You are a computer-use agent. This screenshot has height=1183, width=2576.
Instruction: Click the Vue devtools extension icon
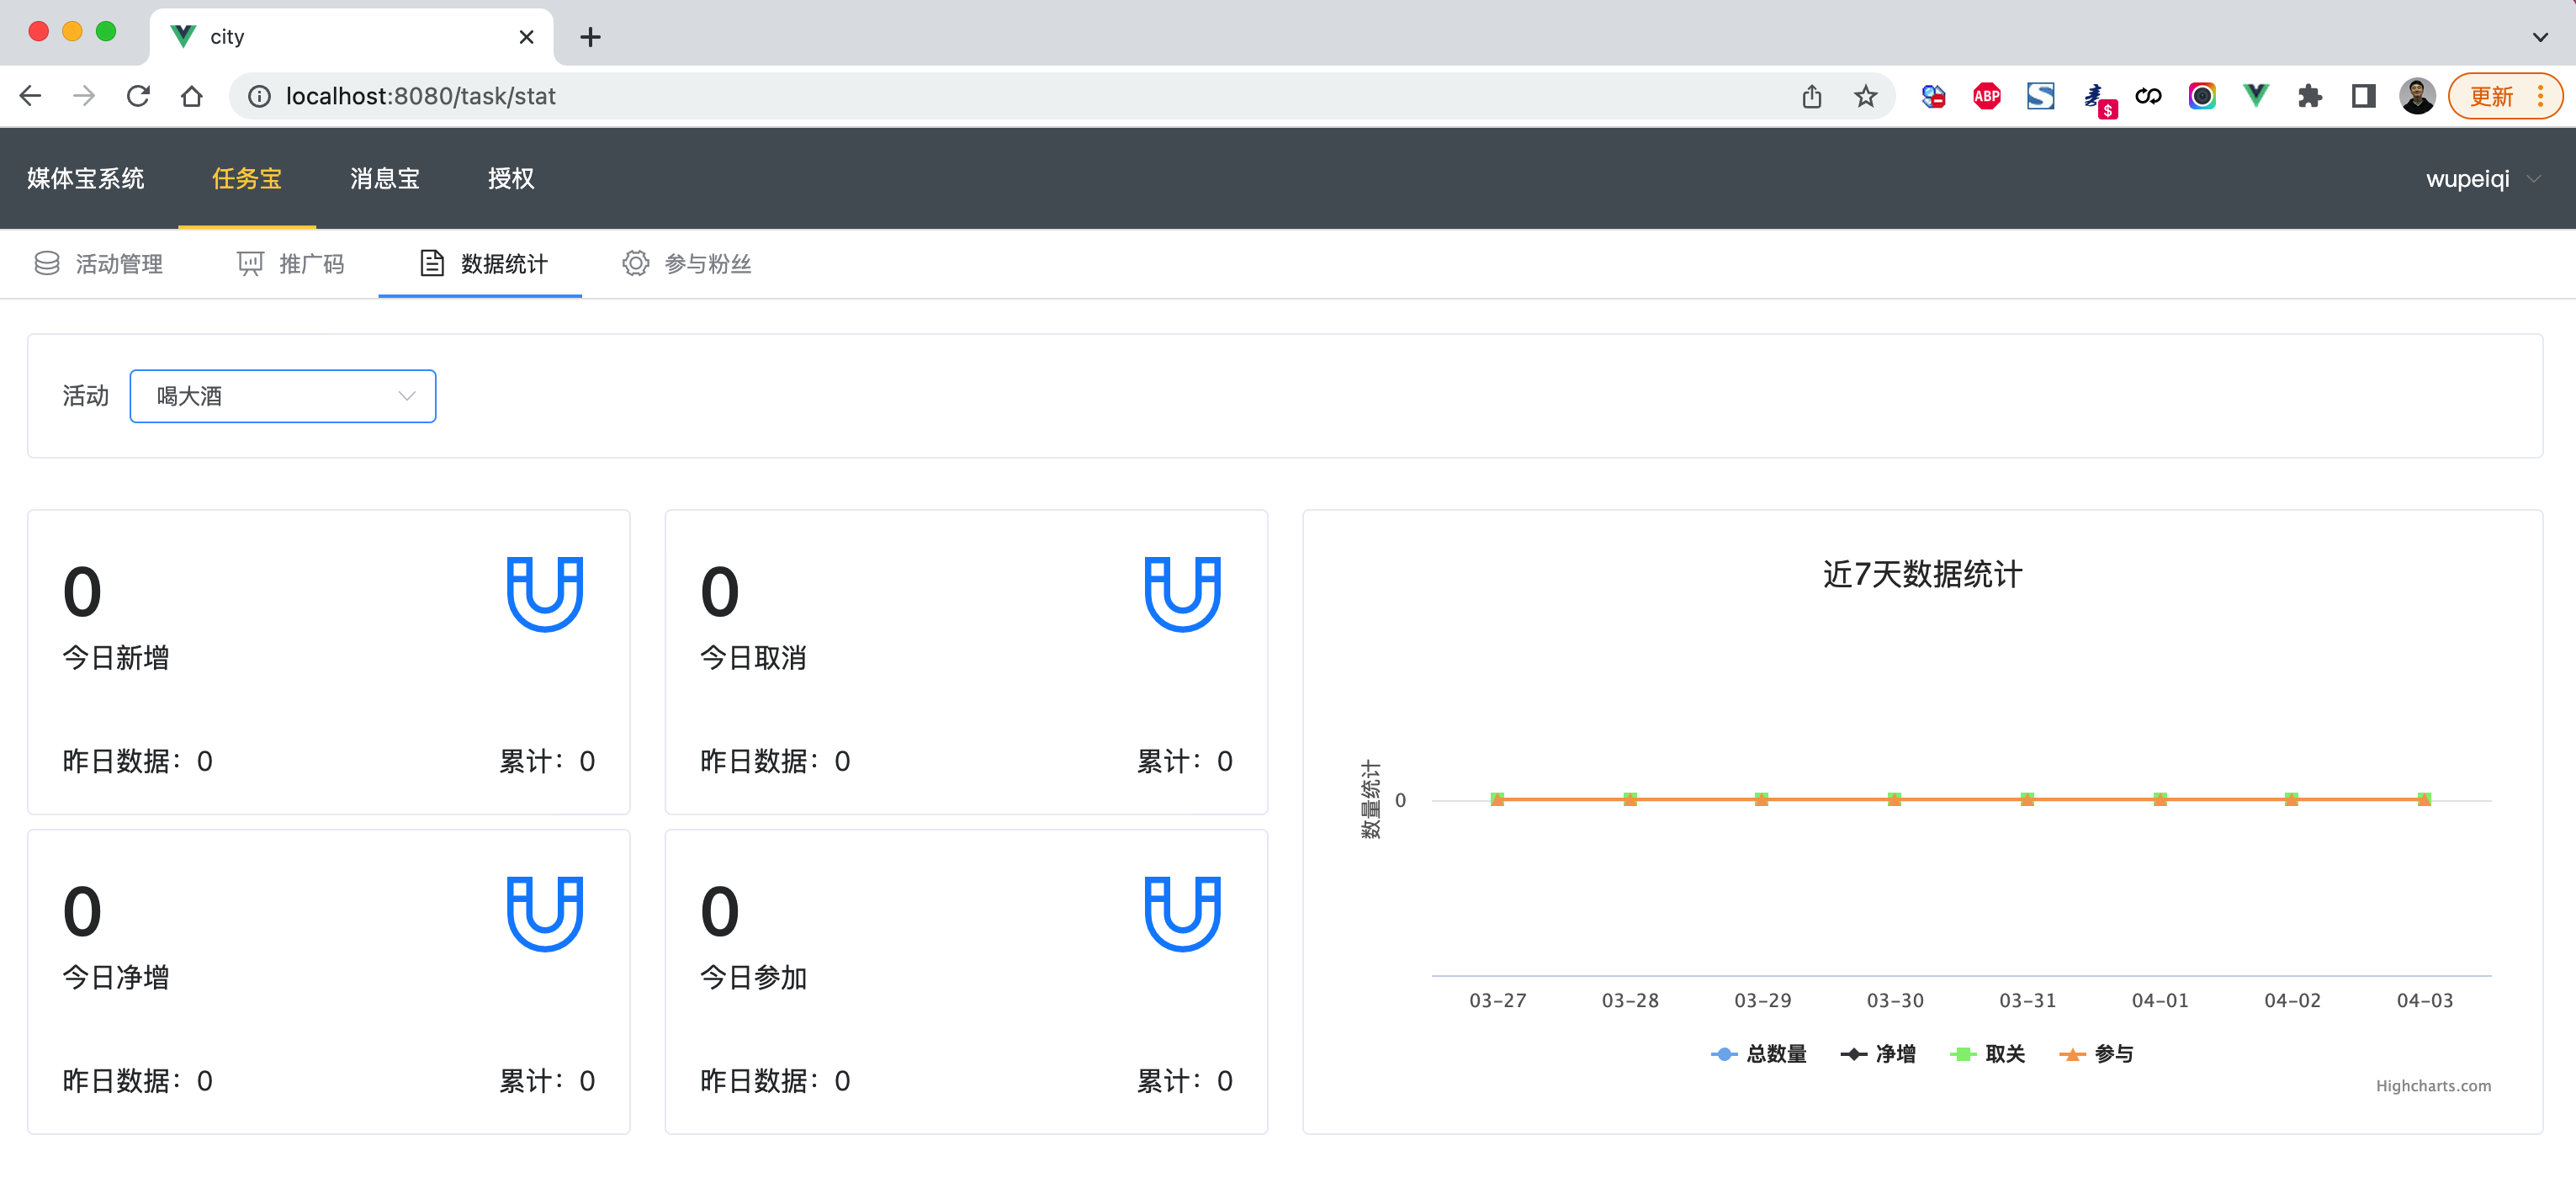[x=2255, y=96]
